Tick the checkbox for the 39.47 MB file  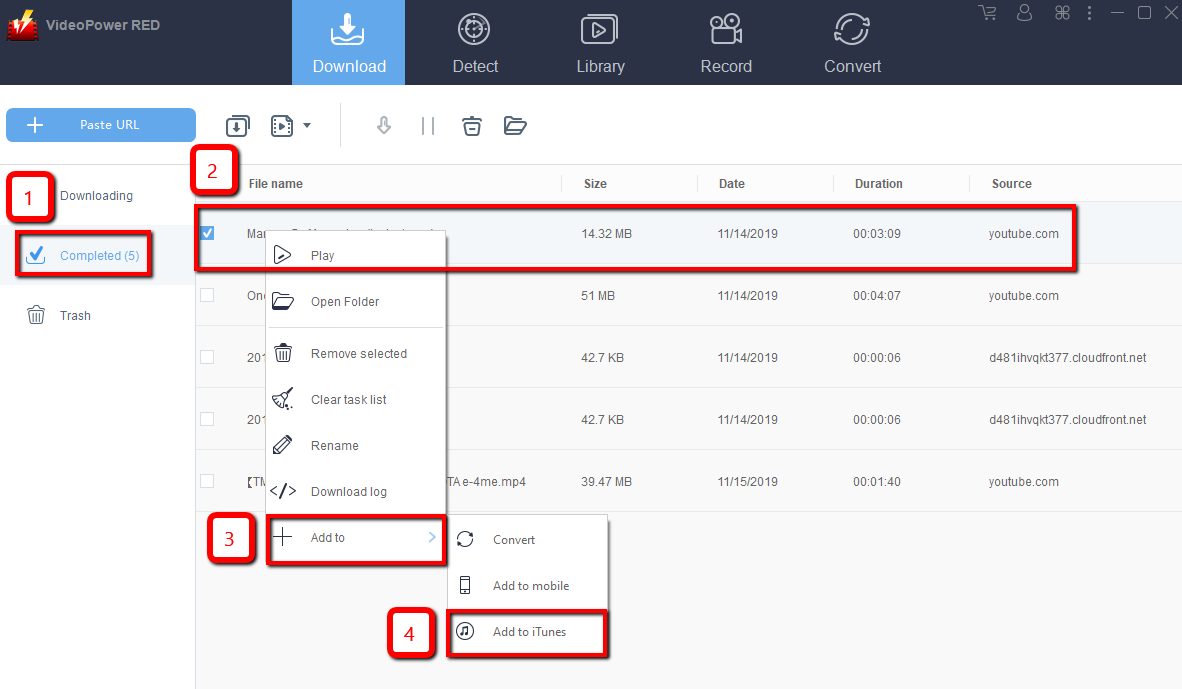coord(207,481)
